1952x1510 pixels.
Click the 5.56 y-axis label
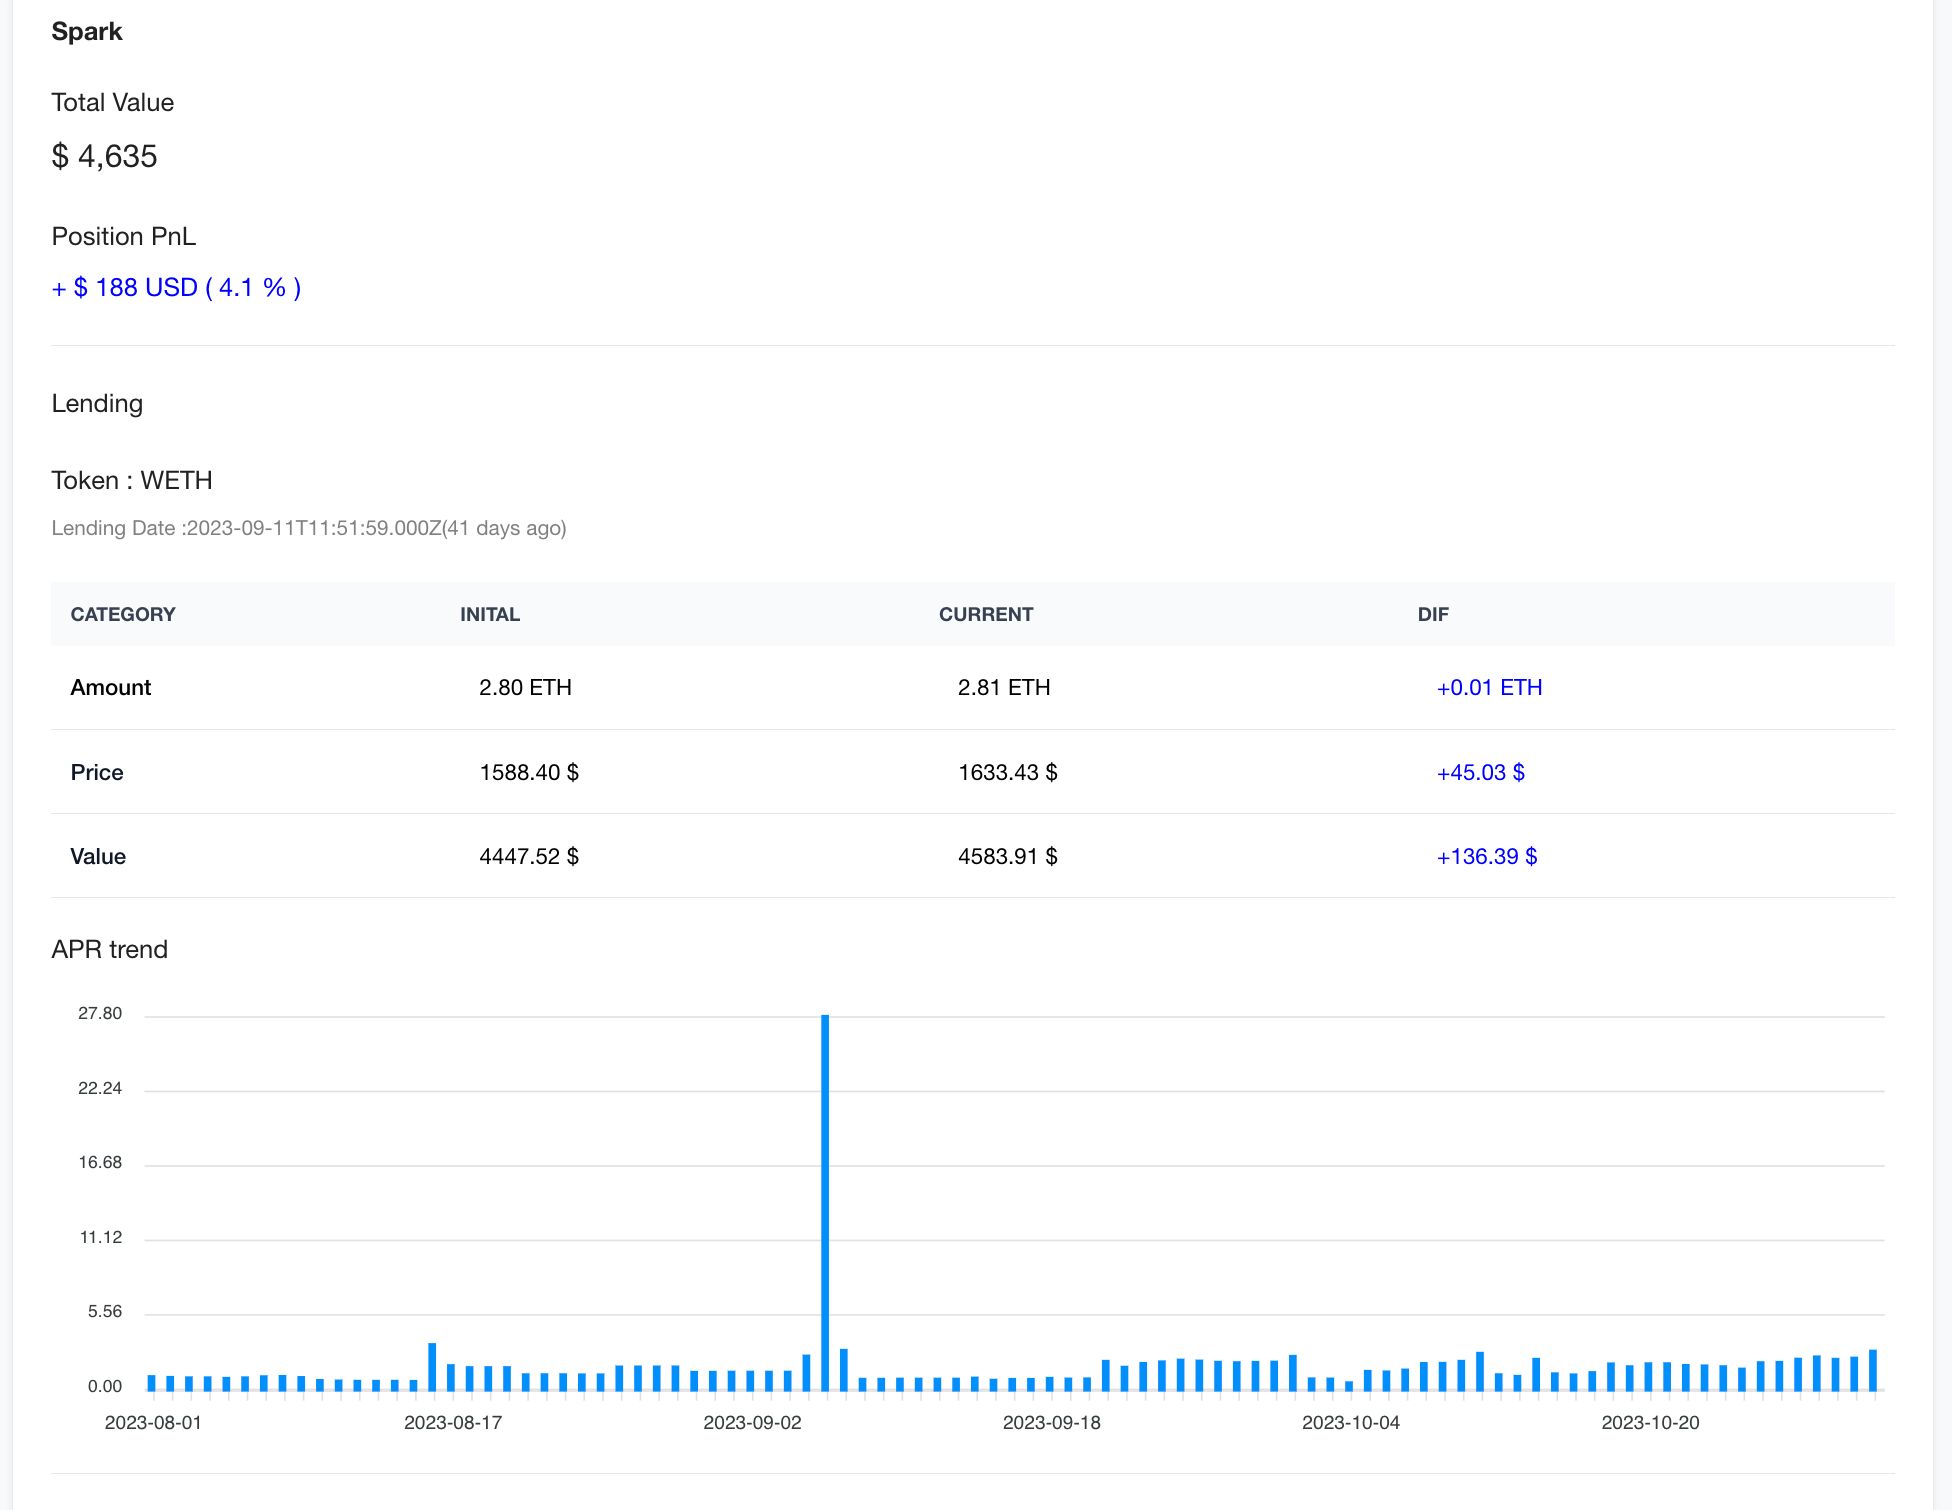coord(105,1311)
